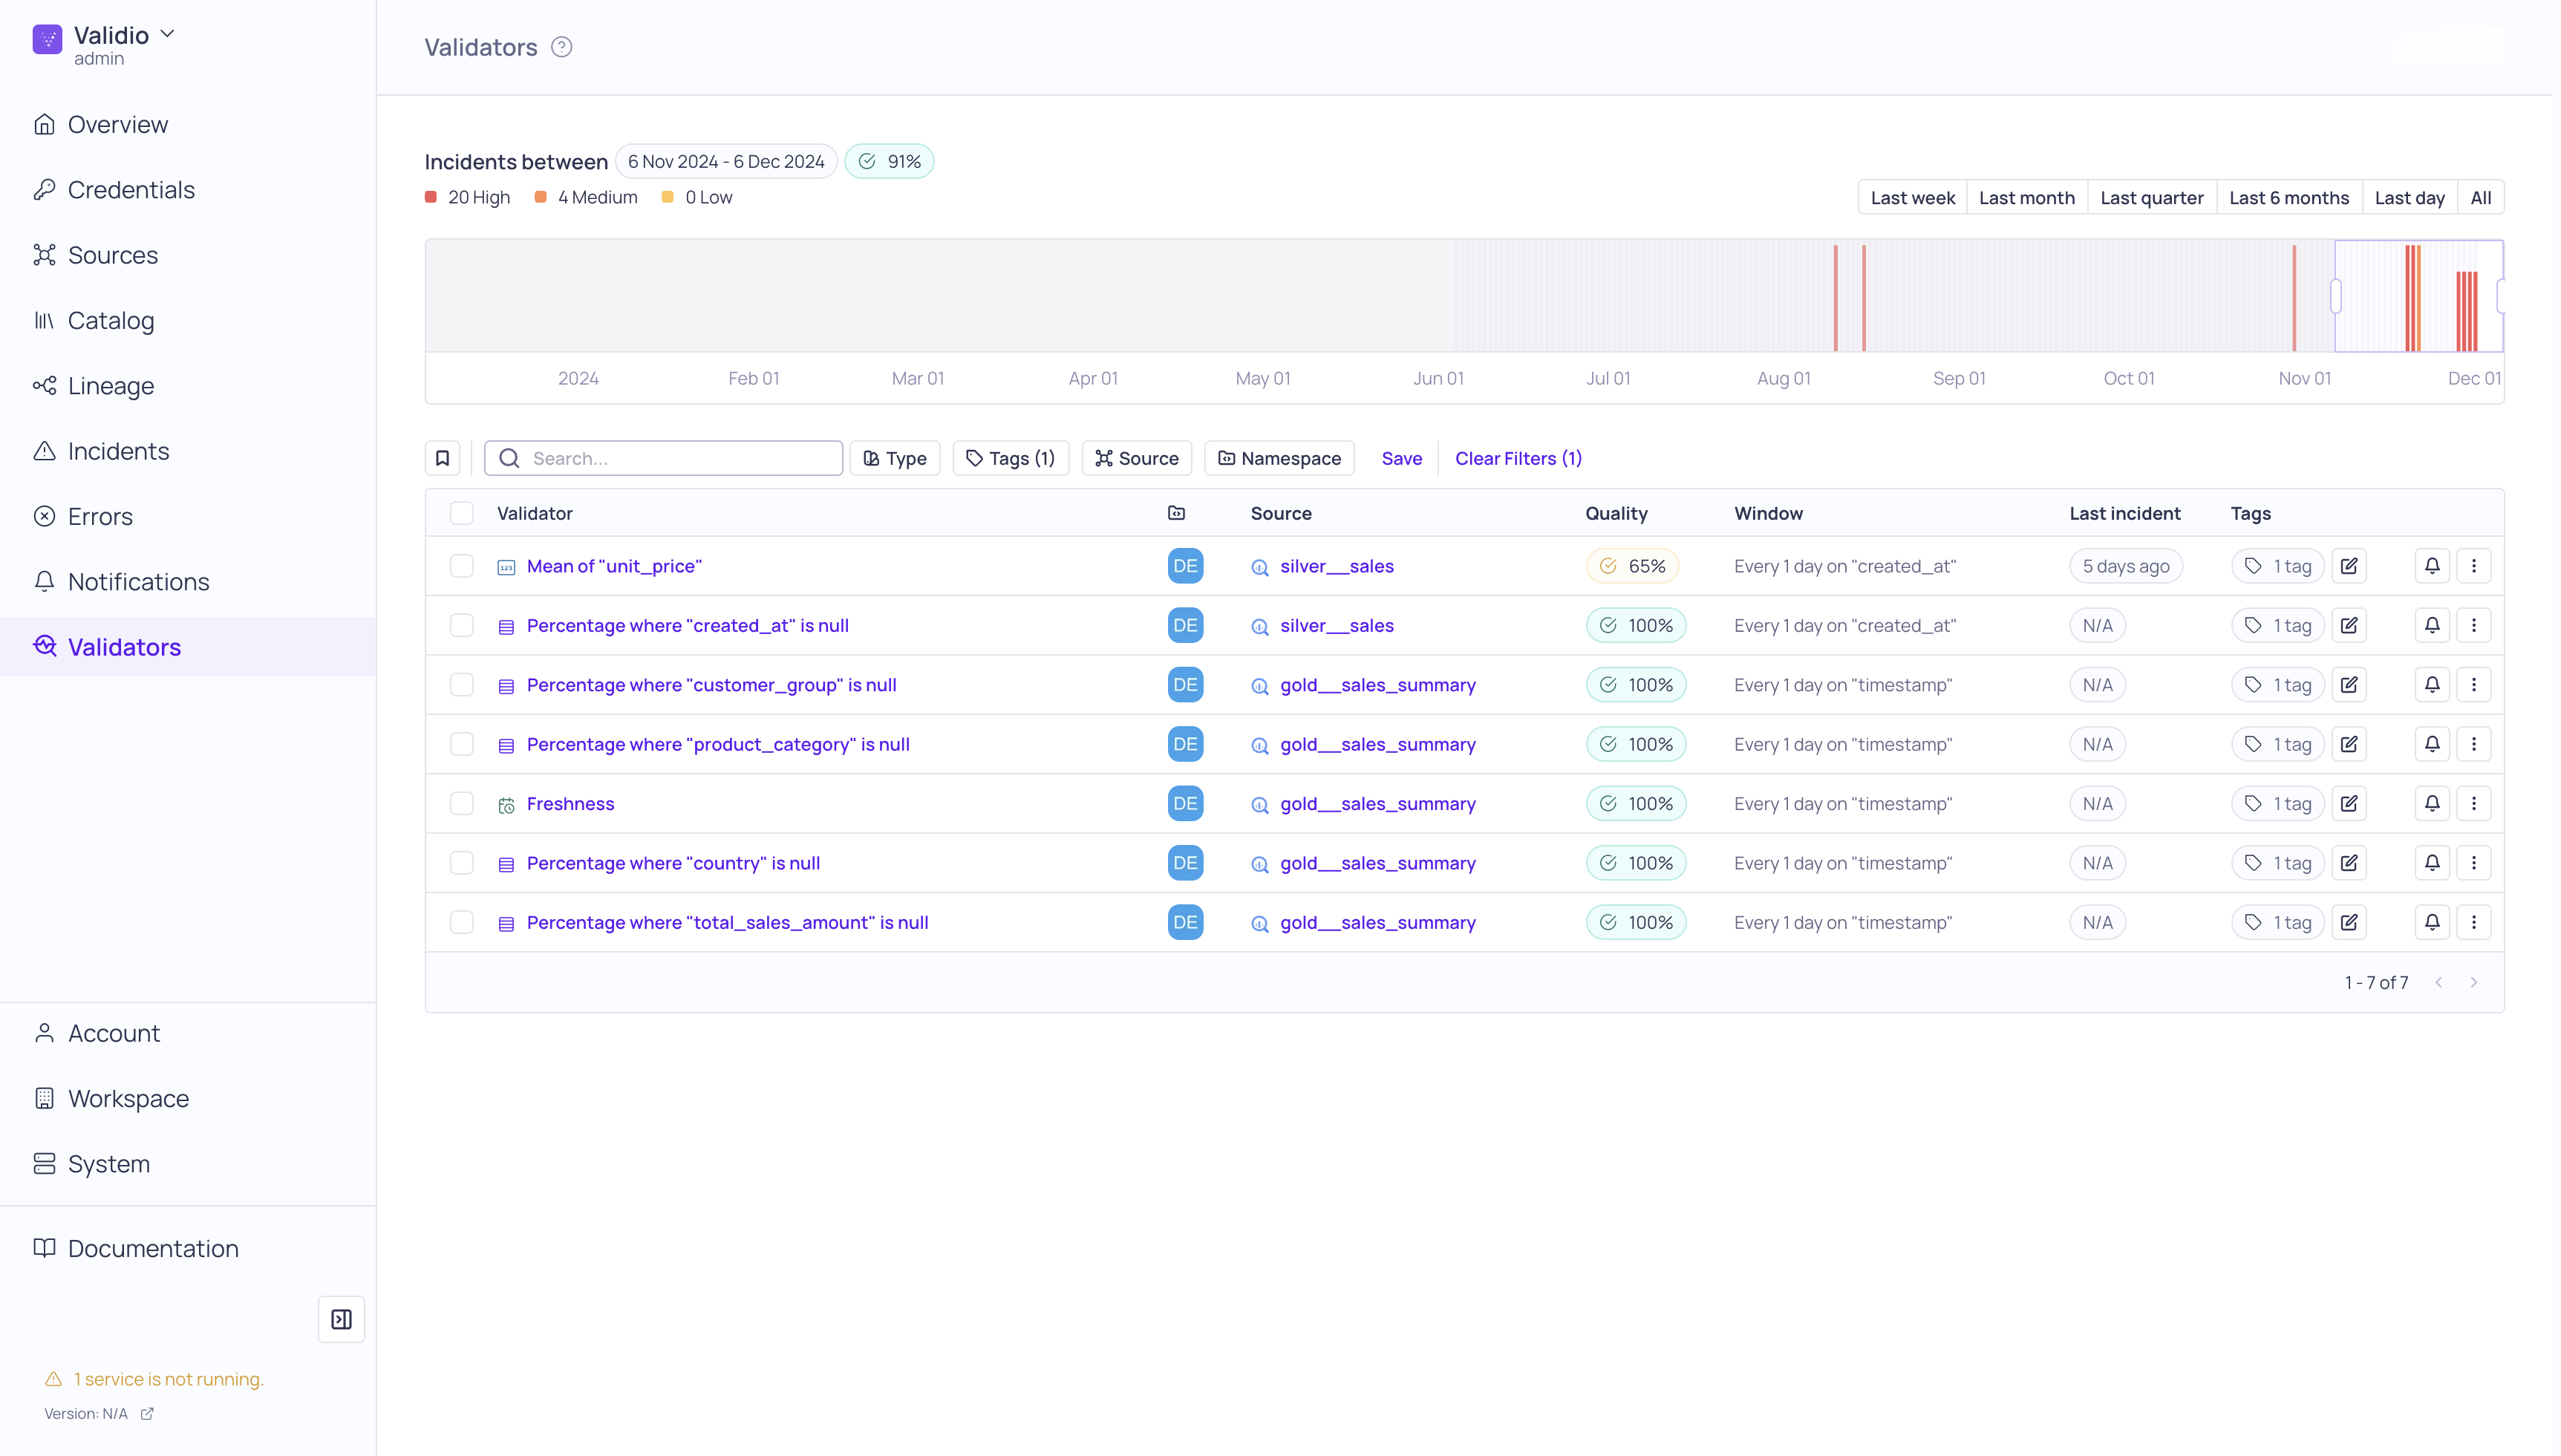Click DE namespace badge on Freshness row
The width and height of the screenshot is (2561, 1456).
pyautogui.click(x=1185, y=804)
